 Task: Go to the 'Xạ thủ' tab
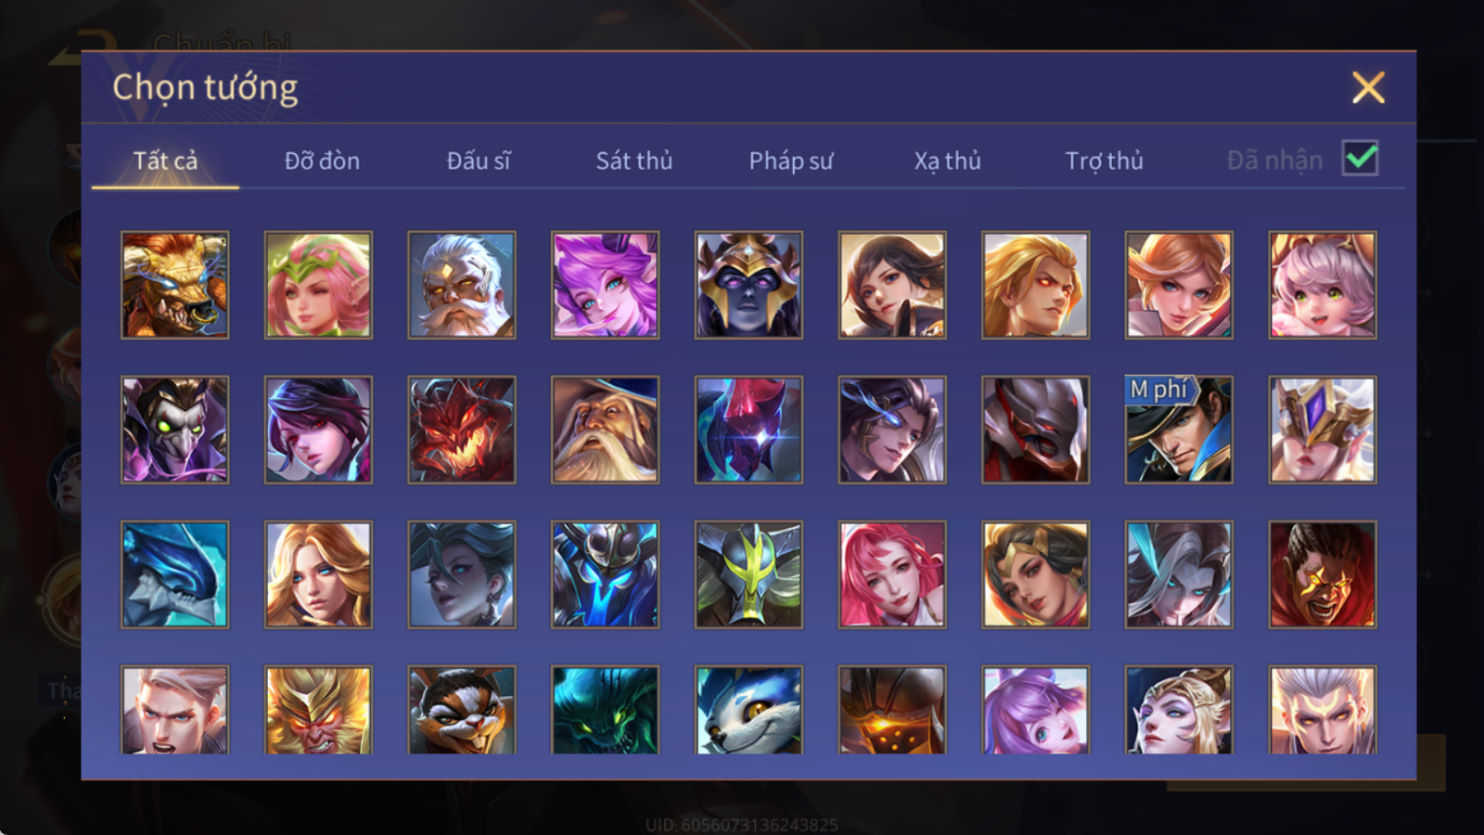coord(947,161)
